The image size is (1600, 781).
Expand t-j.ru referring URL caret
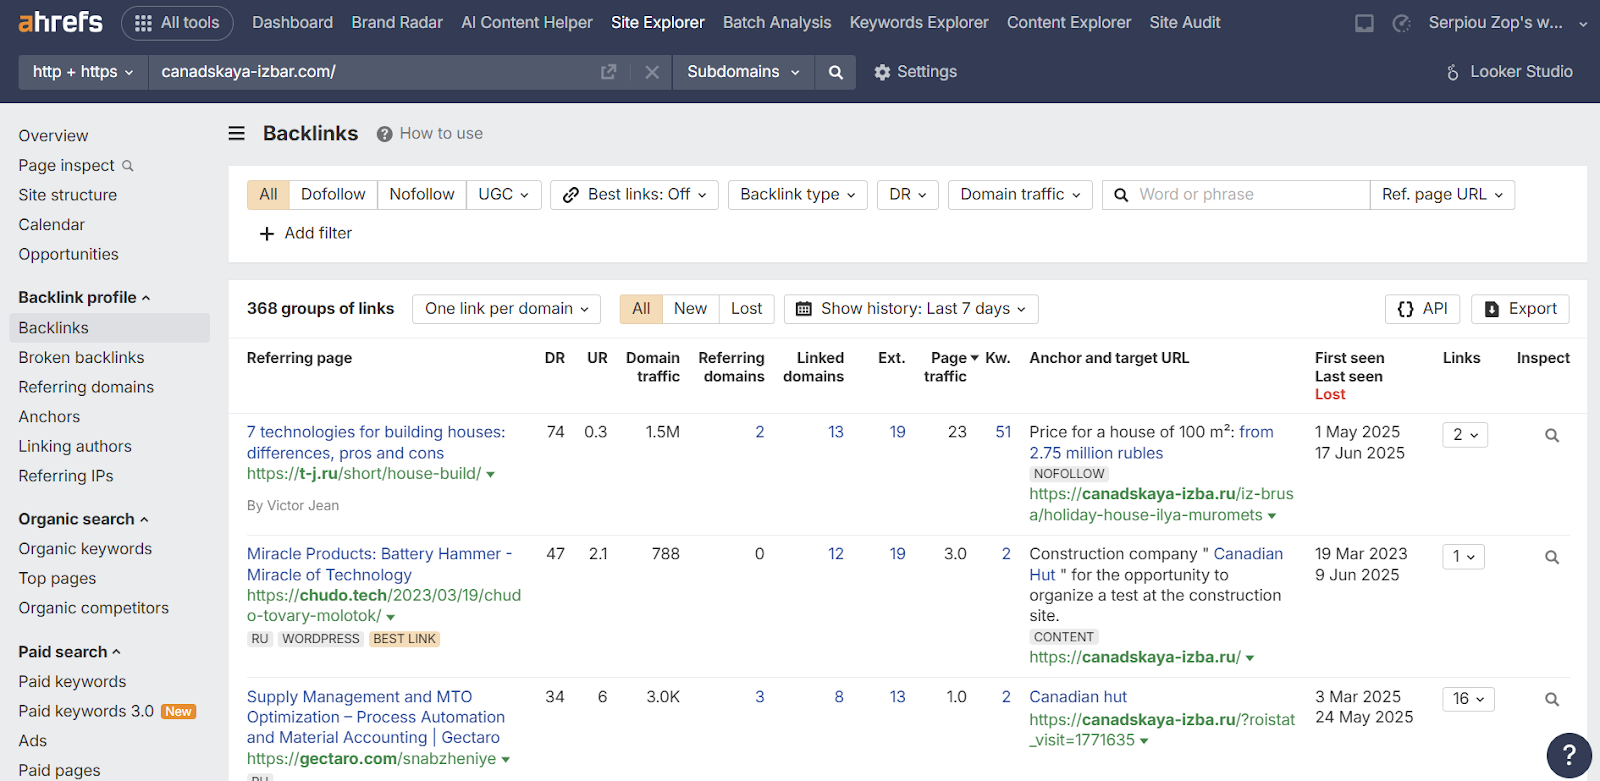click(x=491, y=474)
